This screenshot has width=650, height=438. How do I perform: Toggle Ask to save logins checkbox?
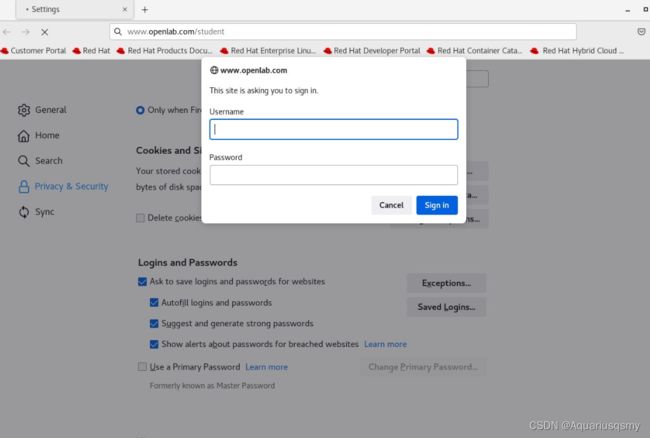click(x=142, y=282)
